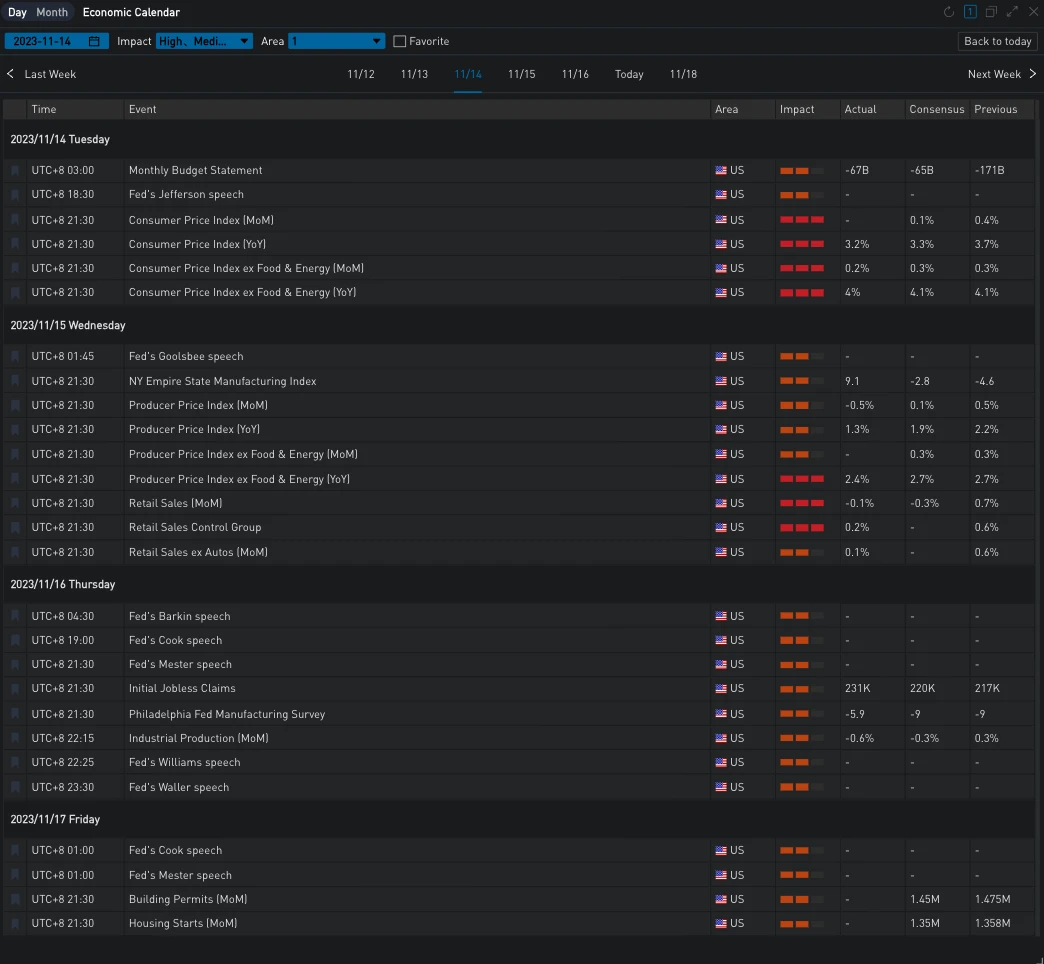Click high impact bar for Retail Sales (MoM)

point(802,503)
